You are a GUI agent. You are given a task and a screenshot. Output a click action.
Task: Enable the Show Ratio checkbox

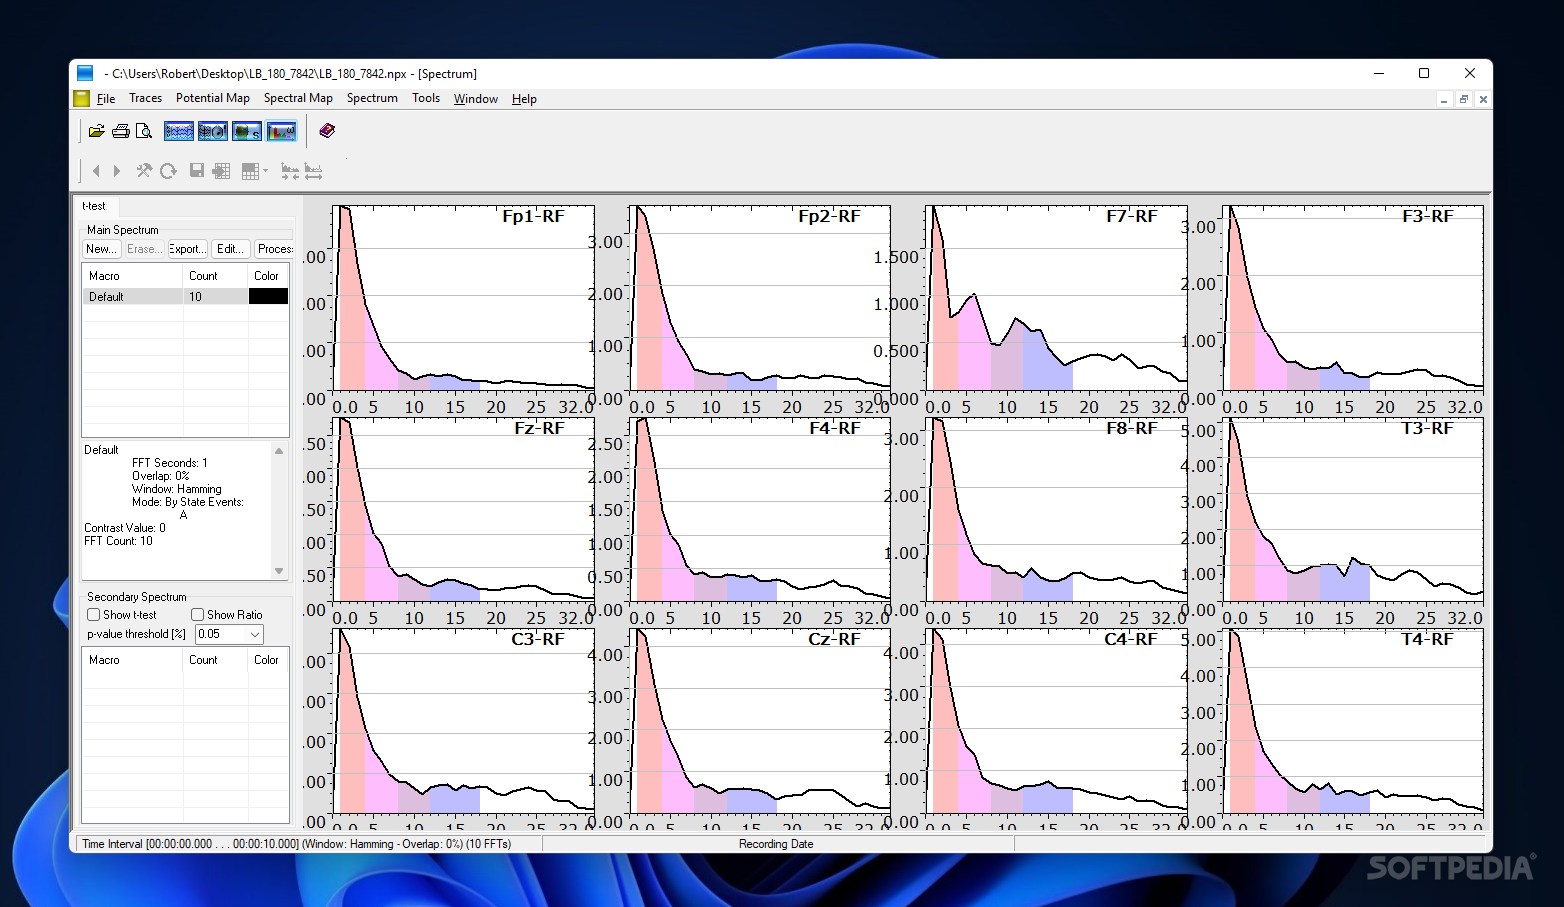pyautogui.click(x=197, y=615)
